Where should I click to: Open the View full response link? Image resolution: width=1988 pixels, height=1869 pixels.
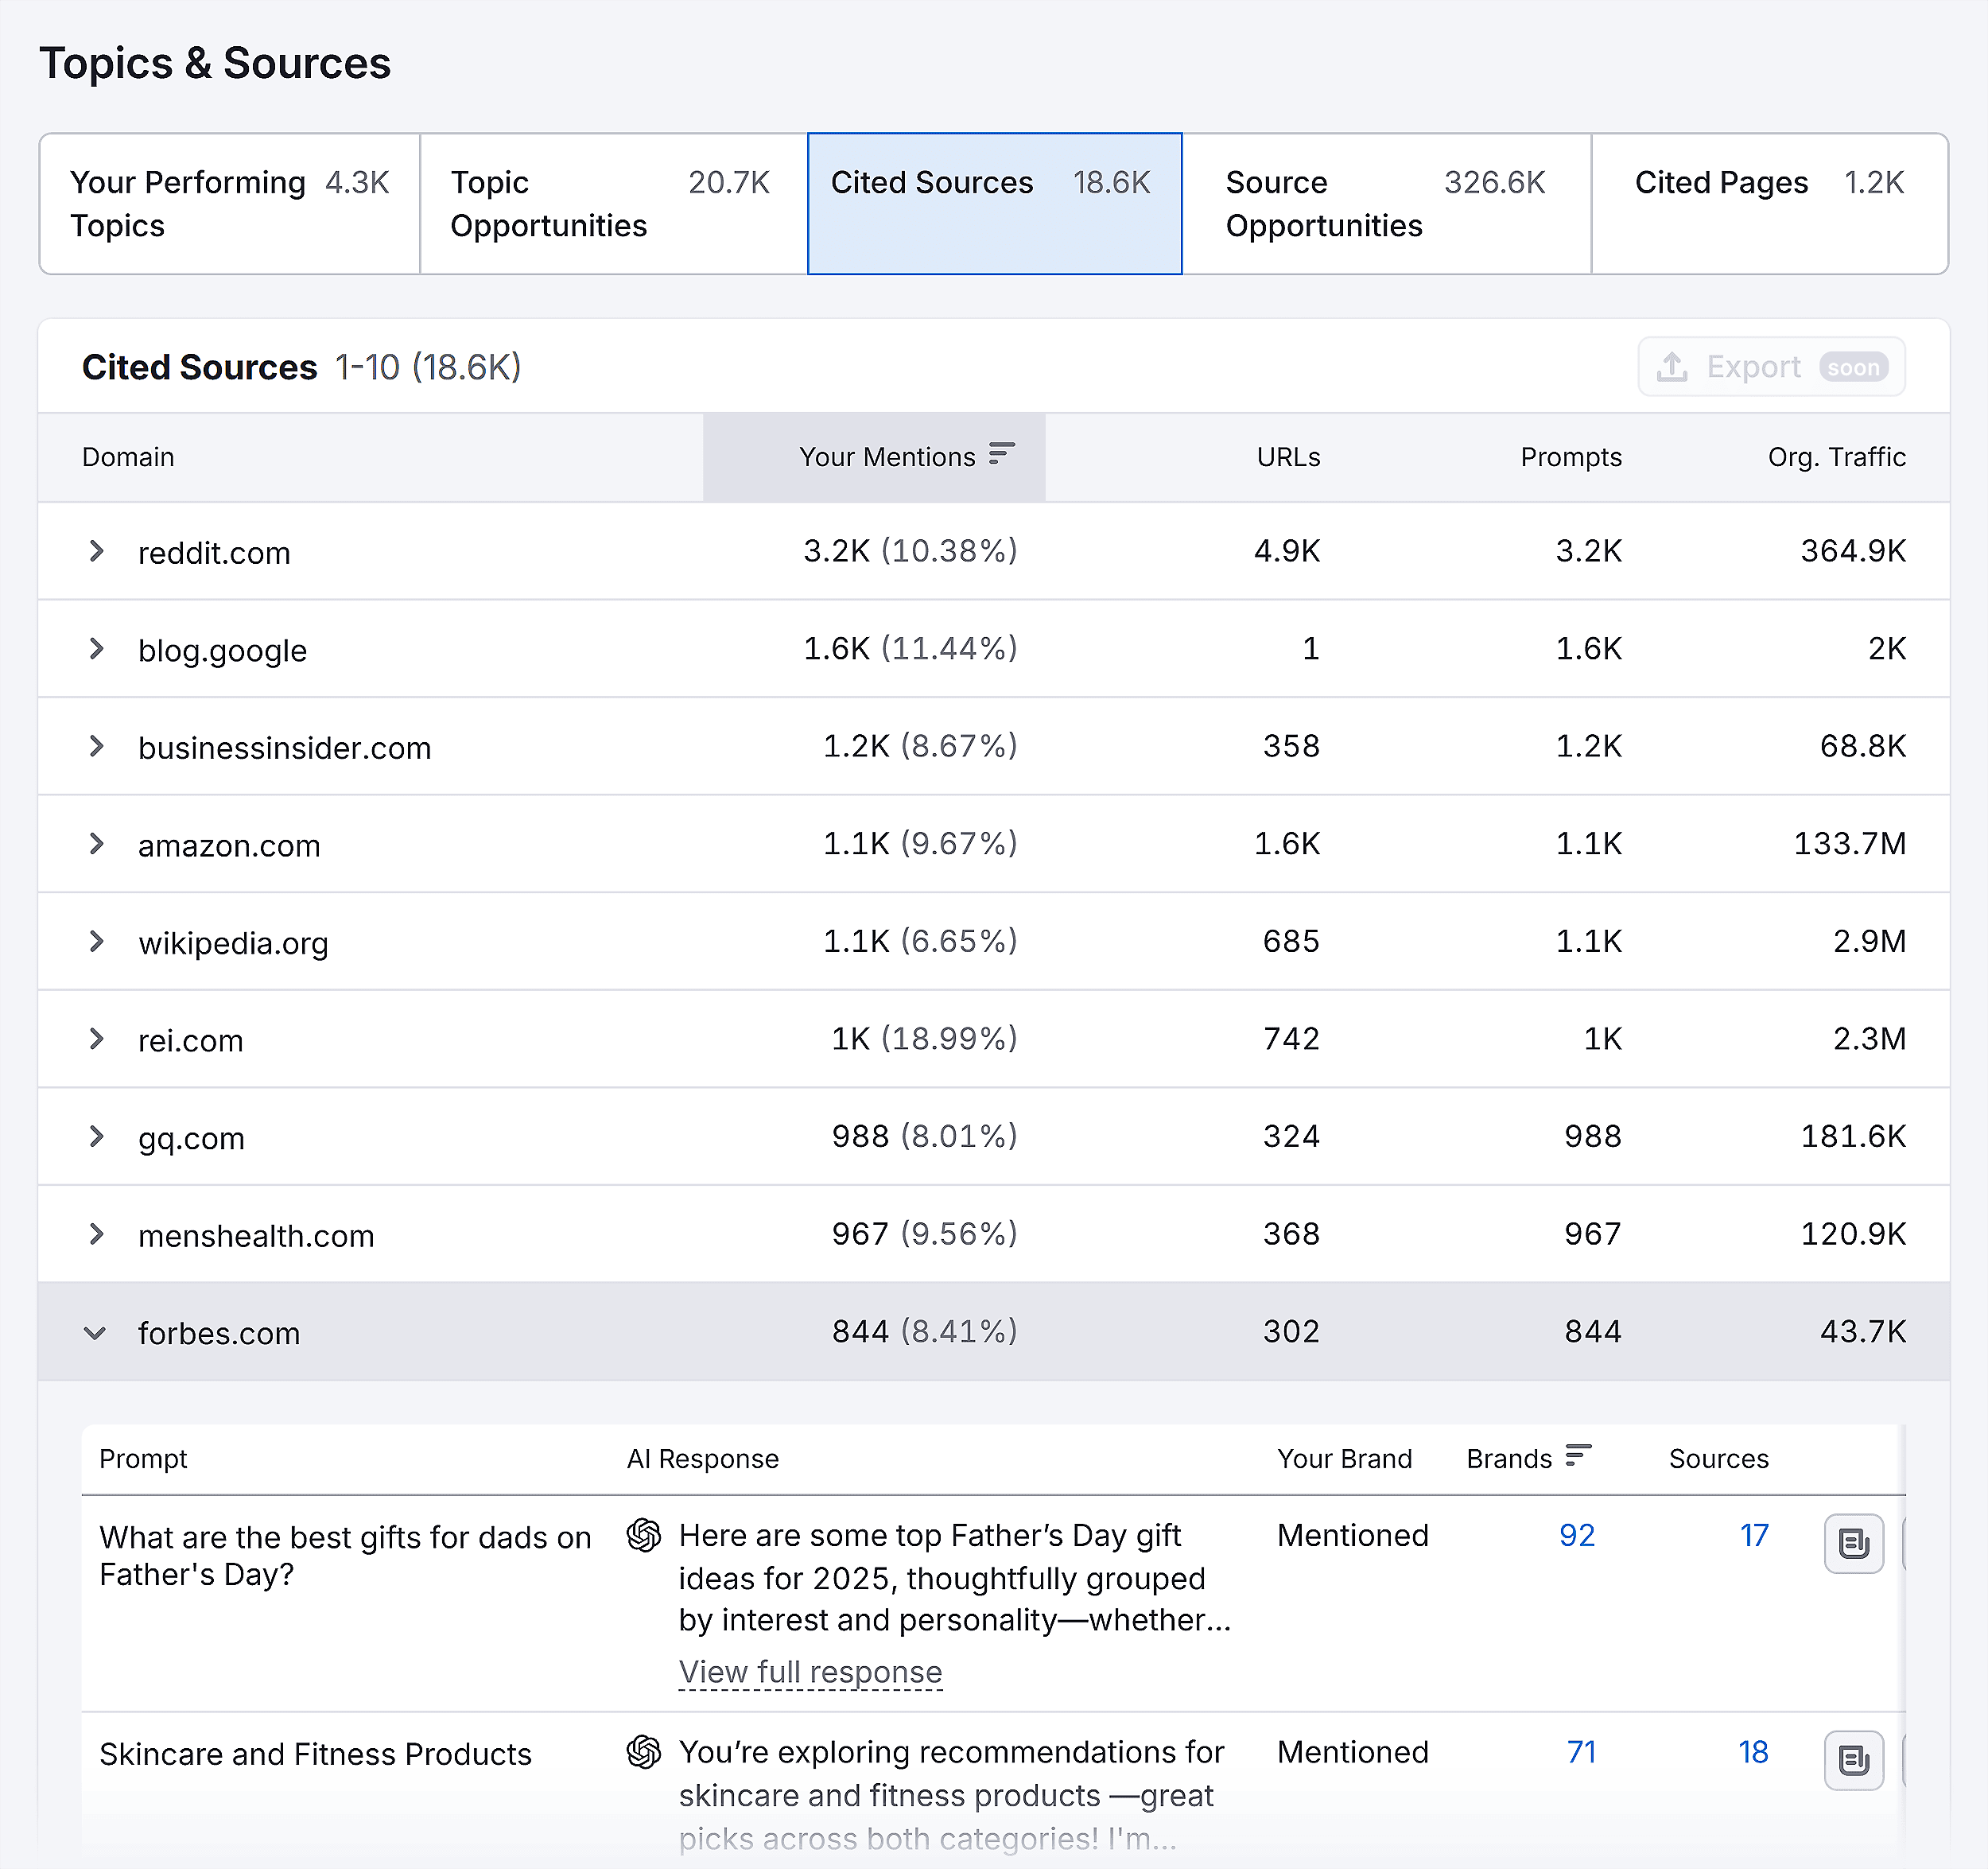click(810, 1671)
